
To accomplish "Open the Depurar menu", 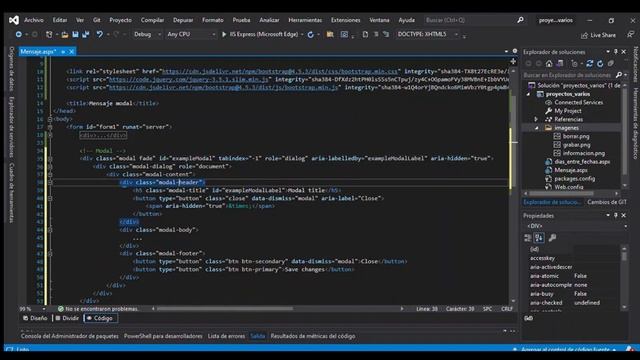I will click(x=183, y=20).
